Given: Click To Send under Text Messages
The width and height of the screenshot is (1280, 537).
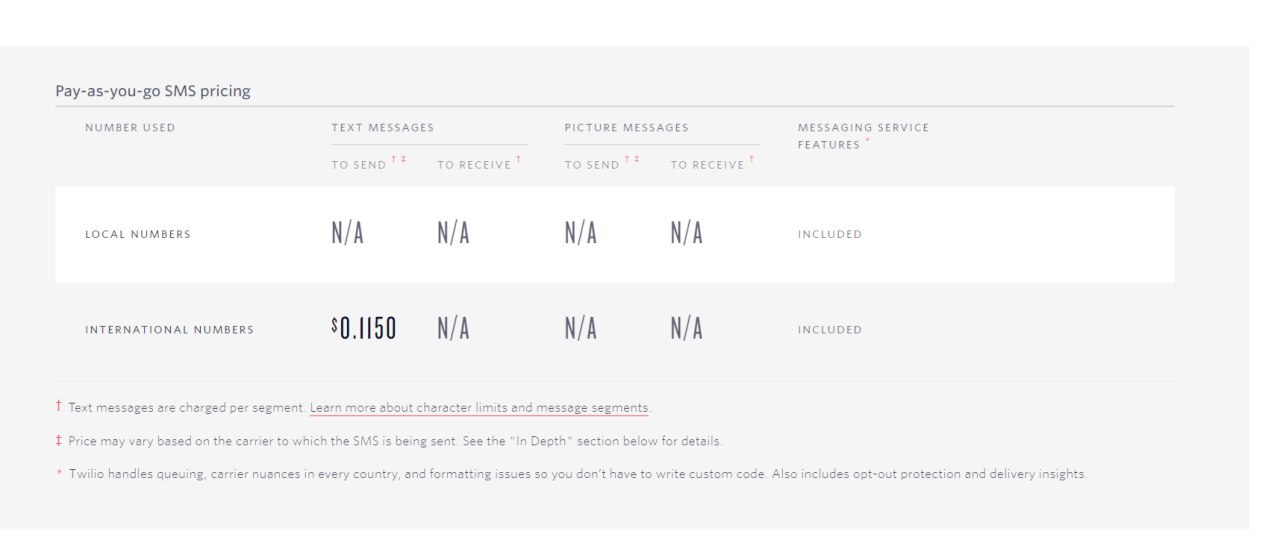Looking at the screenshot, I should 359,165.
